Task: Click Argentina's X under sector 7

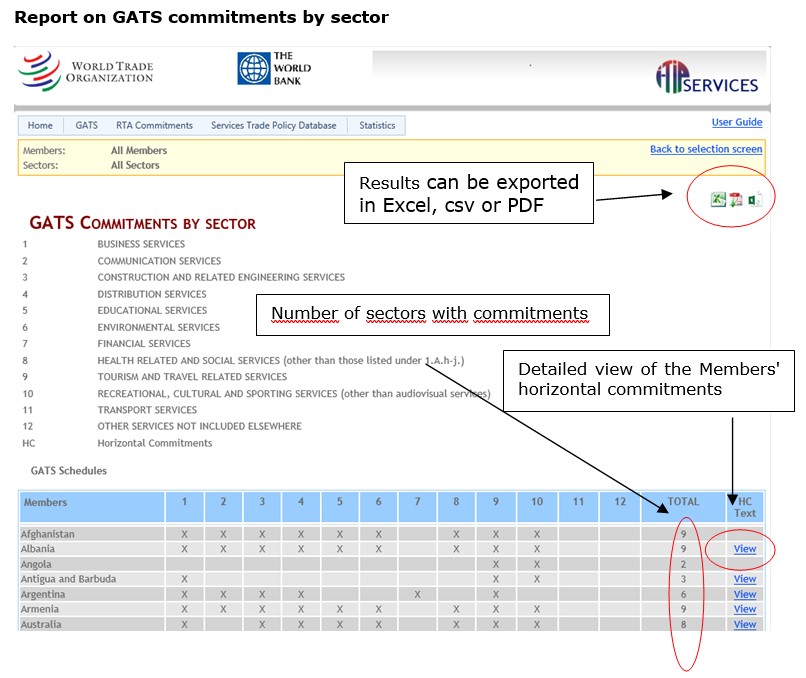Action: [x=417, y=595]
